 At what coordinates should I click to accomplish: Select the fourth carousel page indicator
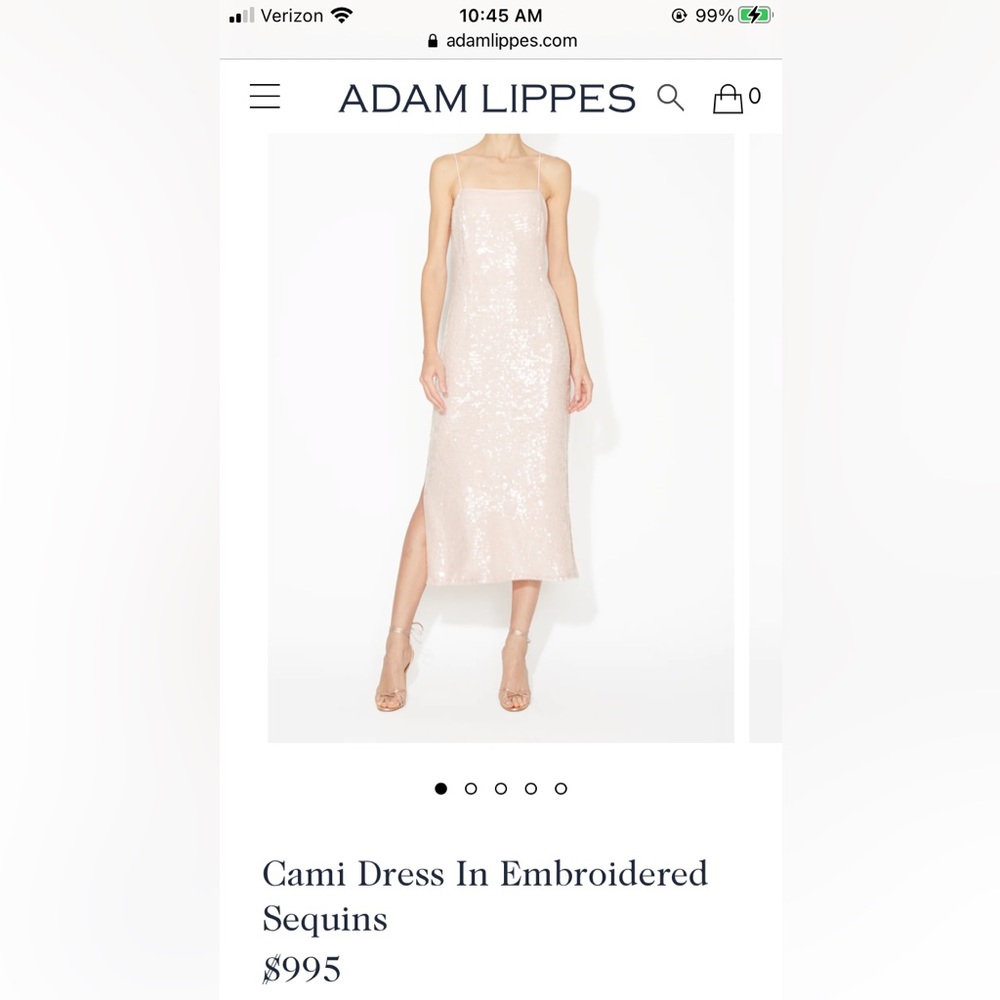(531, 788)
